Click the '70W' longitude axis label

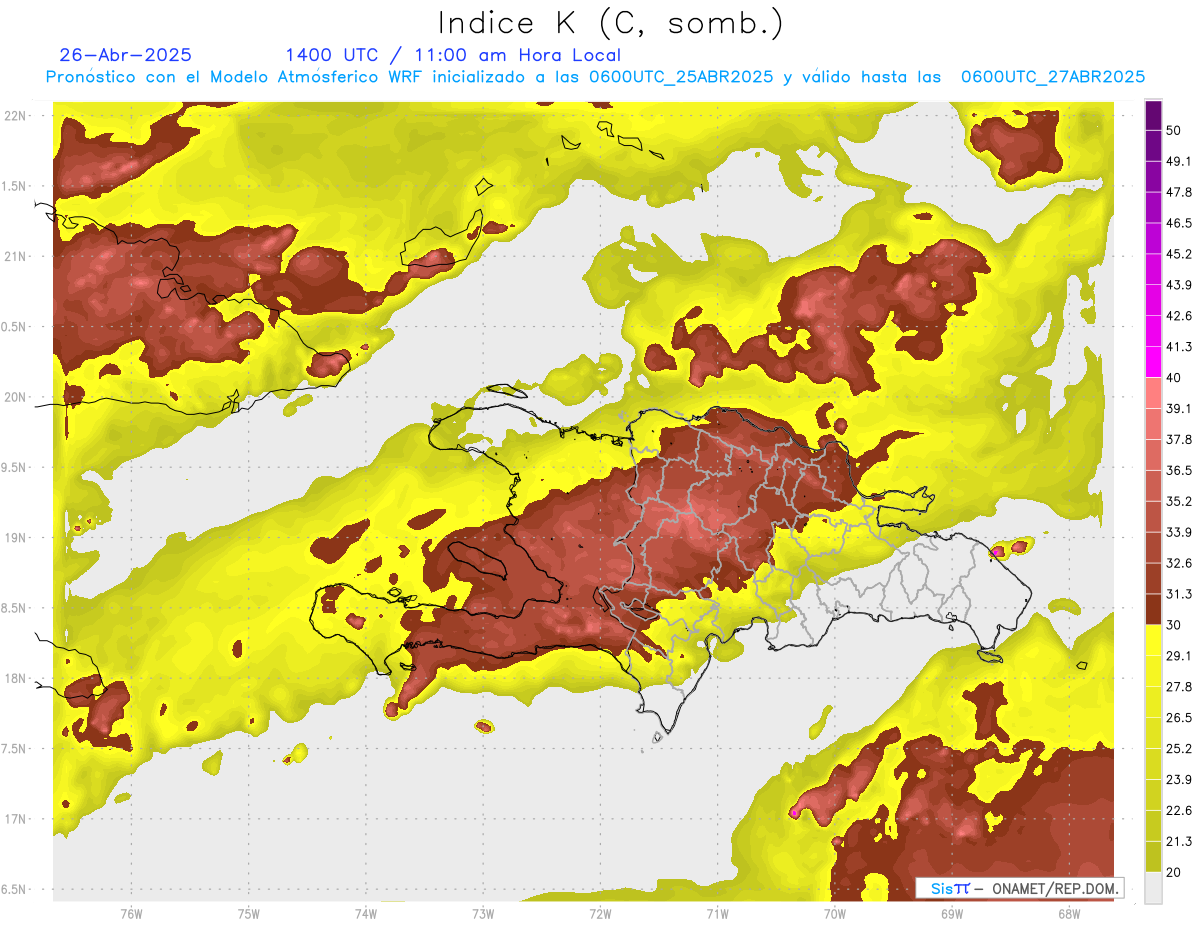click(x=834, y=914)
